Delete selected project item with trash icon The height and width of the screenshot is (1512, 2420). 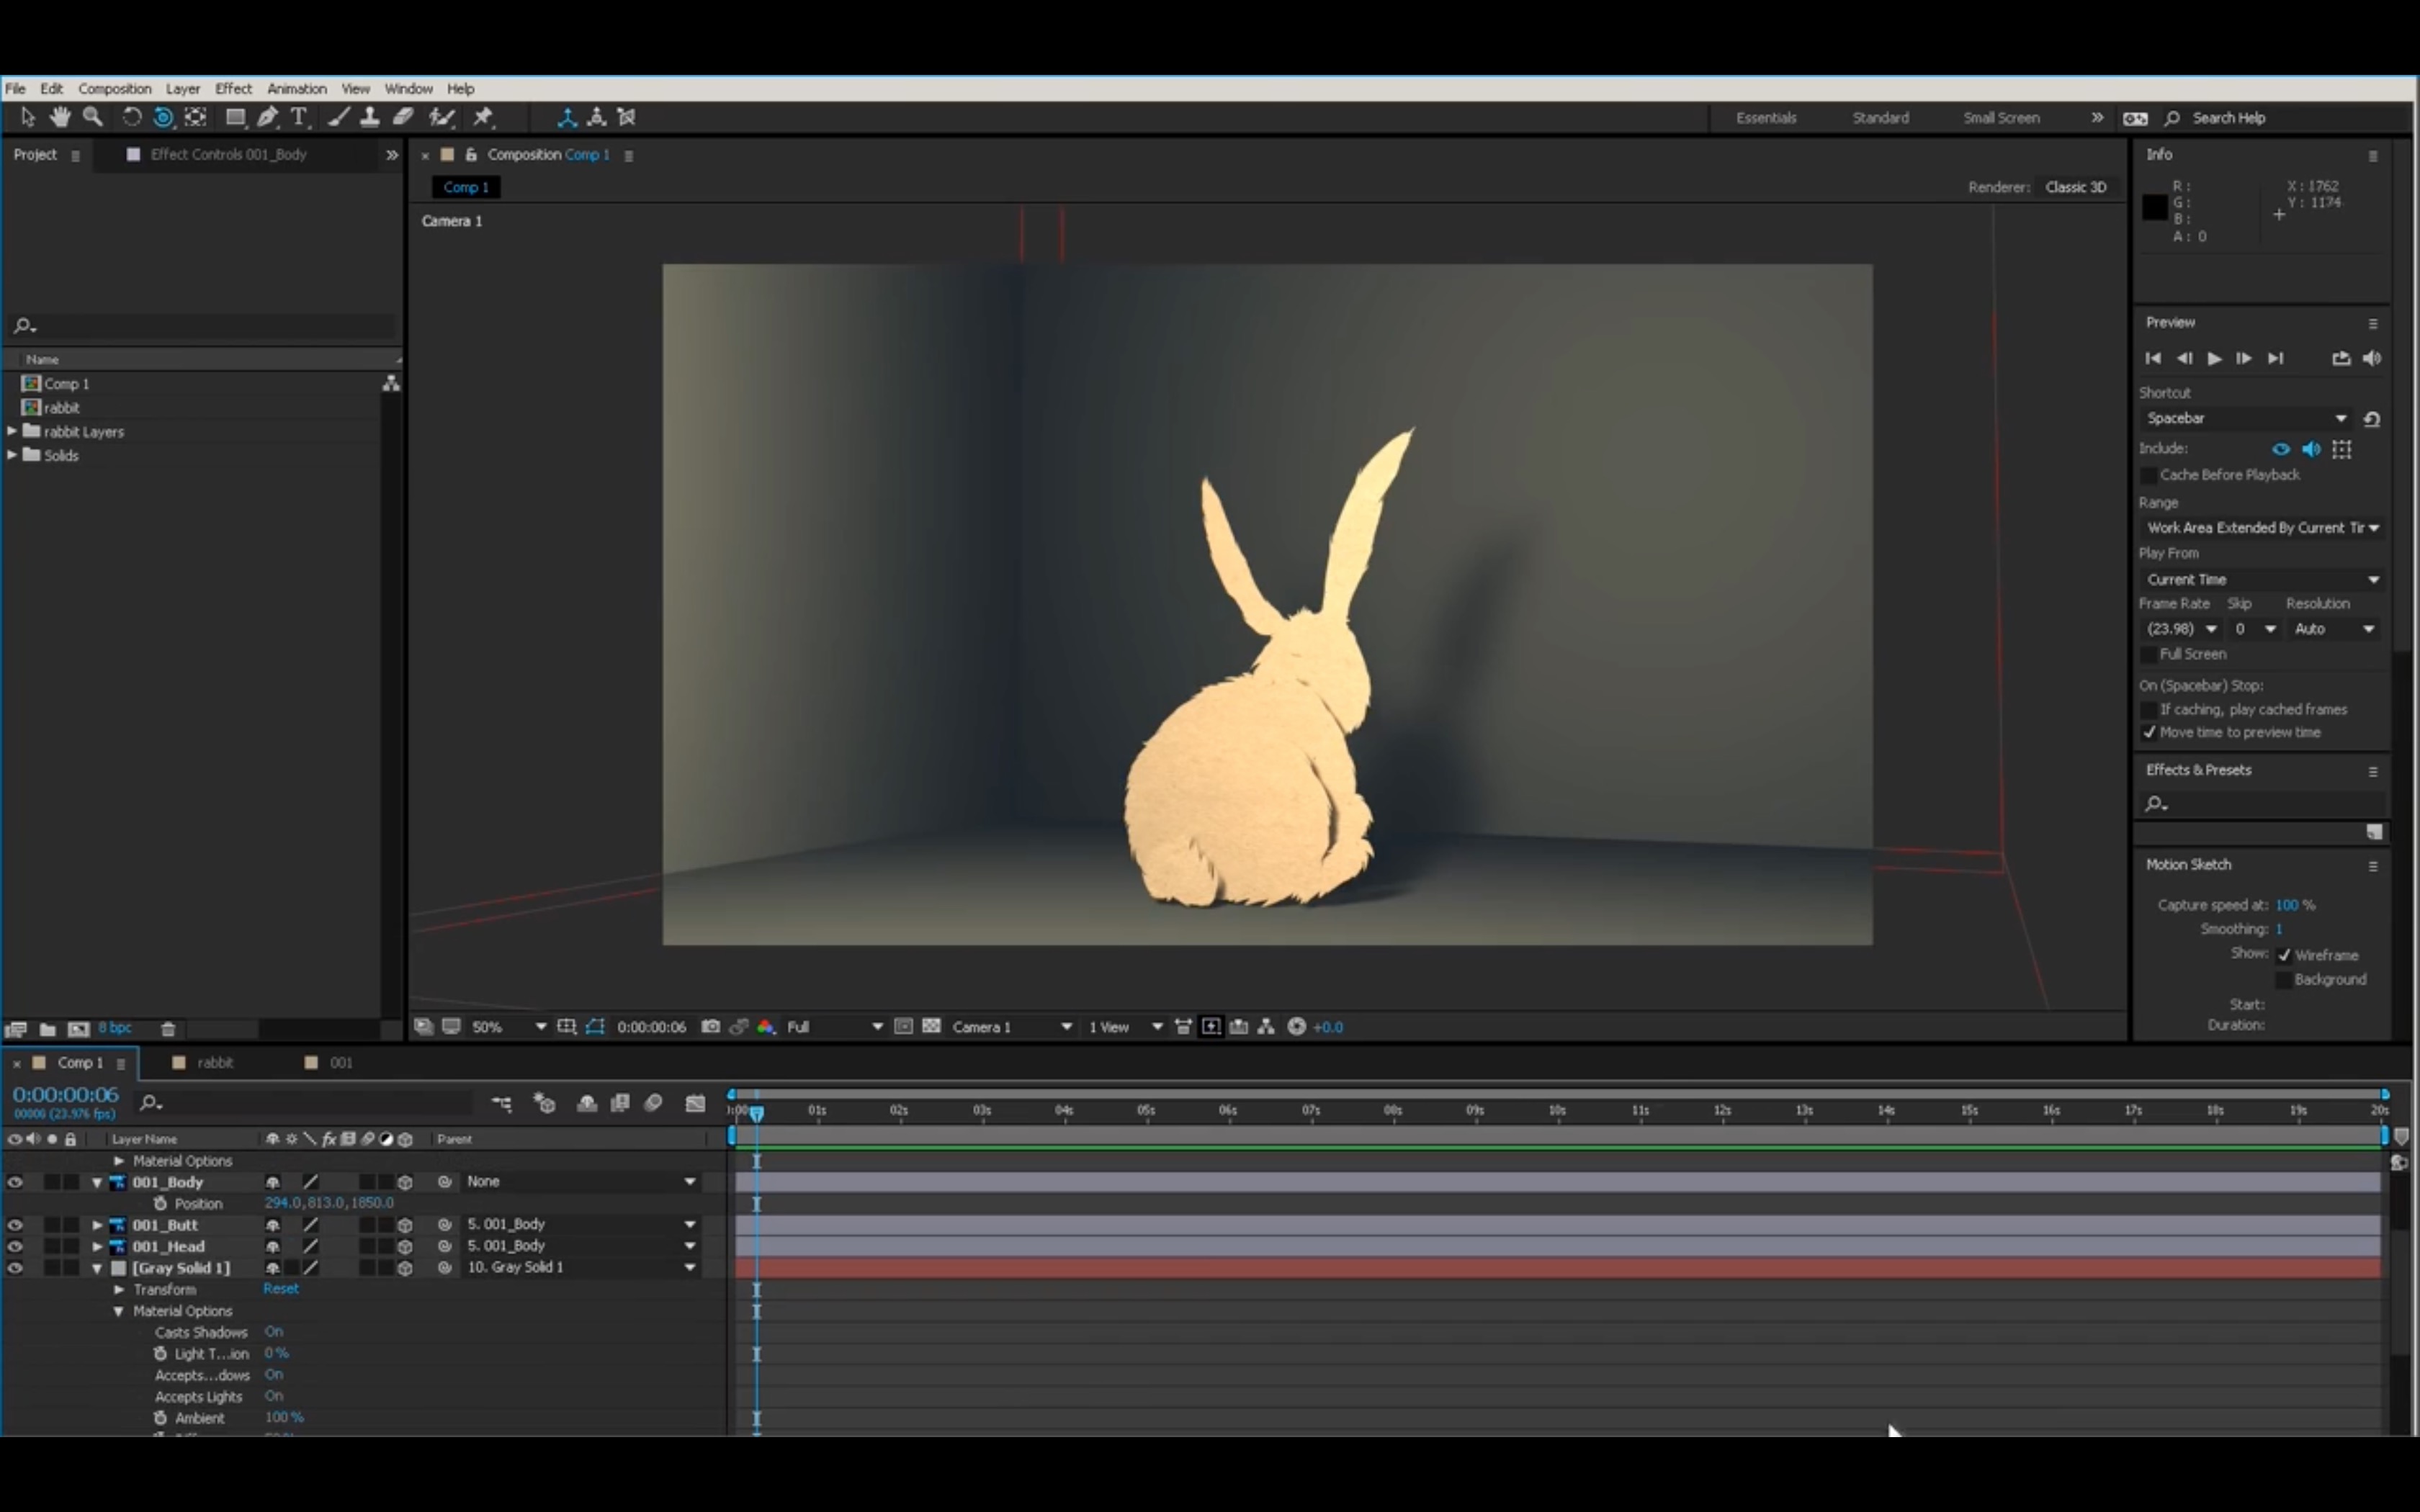click(168, 1028)
